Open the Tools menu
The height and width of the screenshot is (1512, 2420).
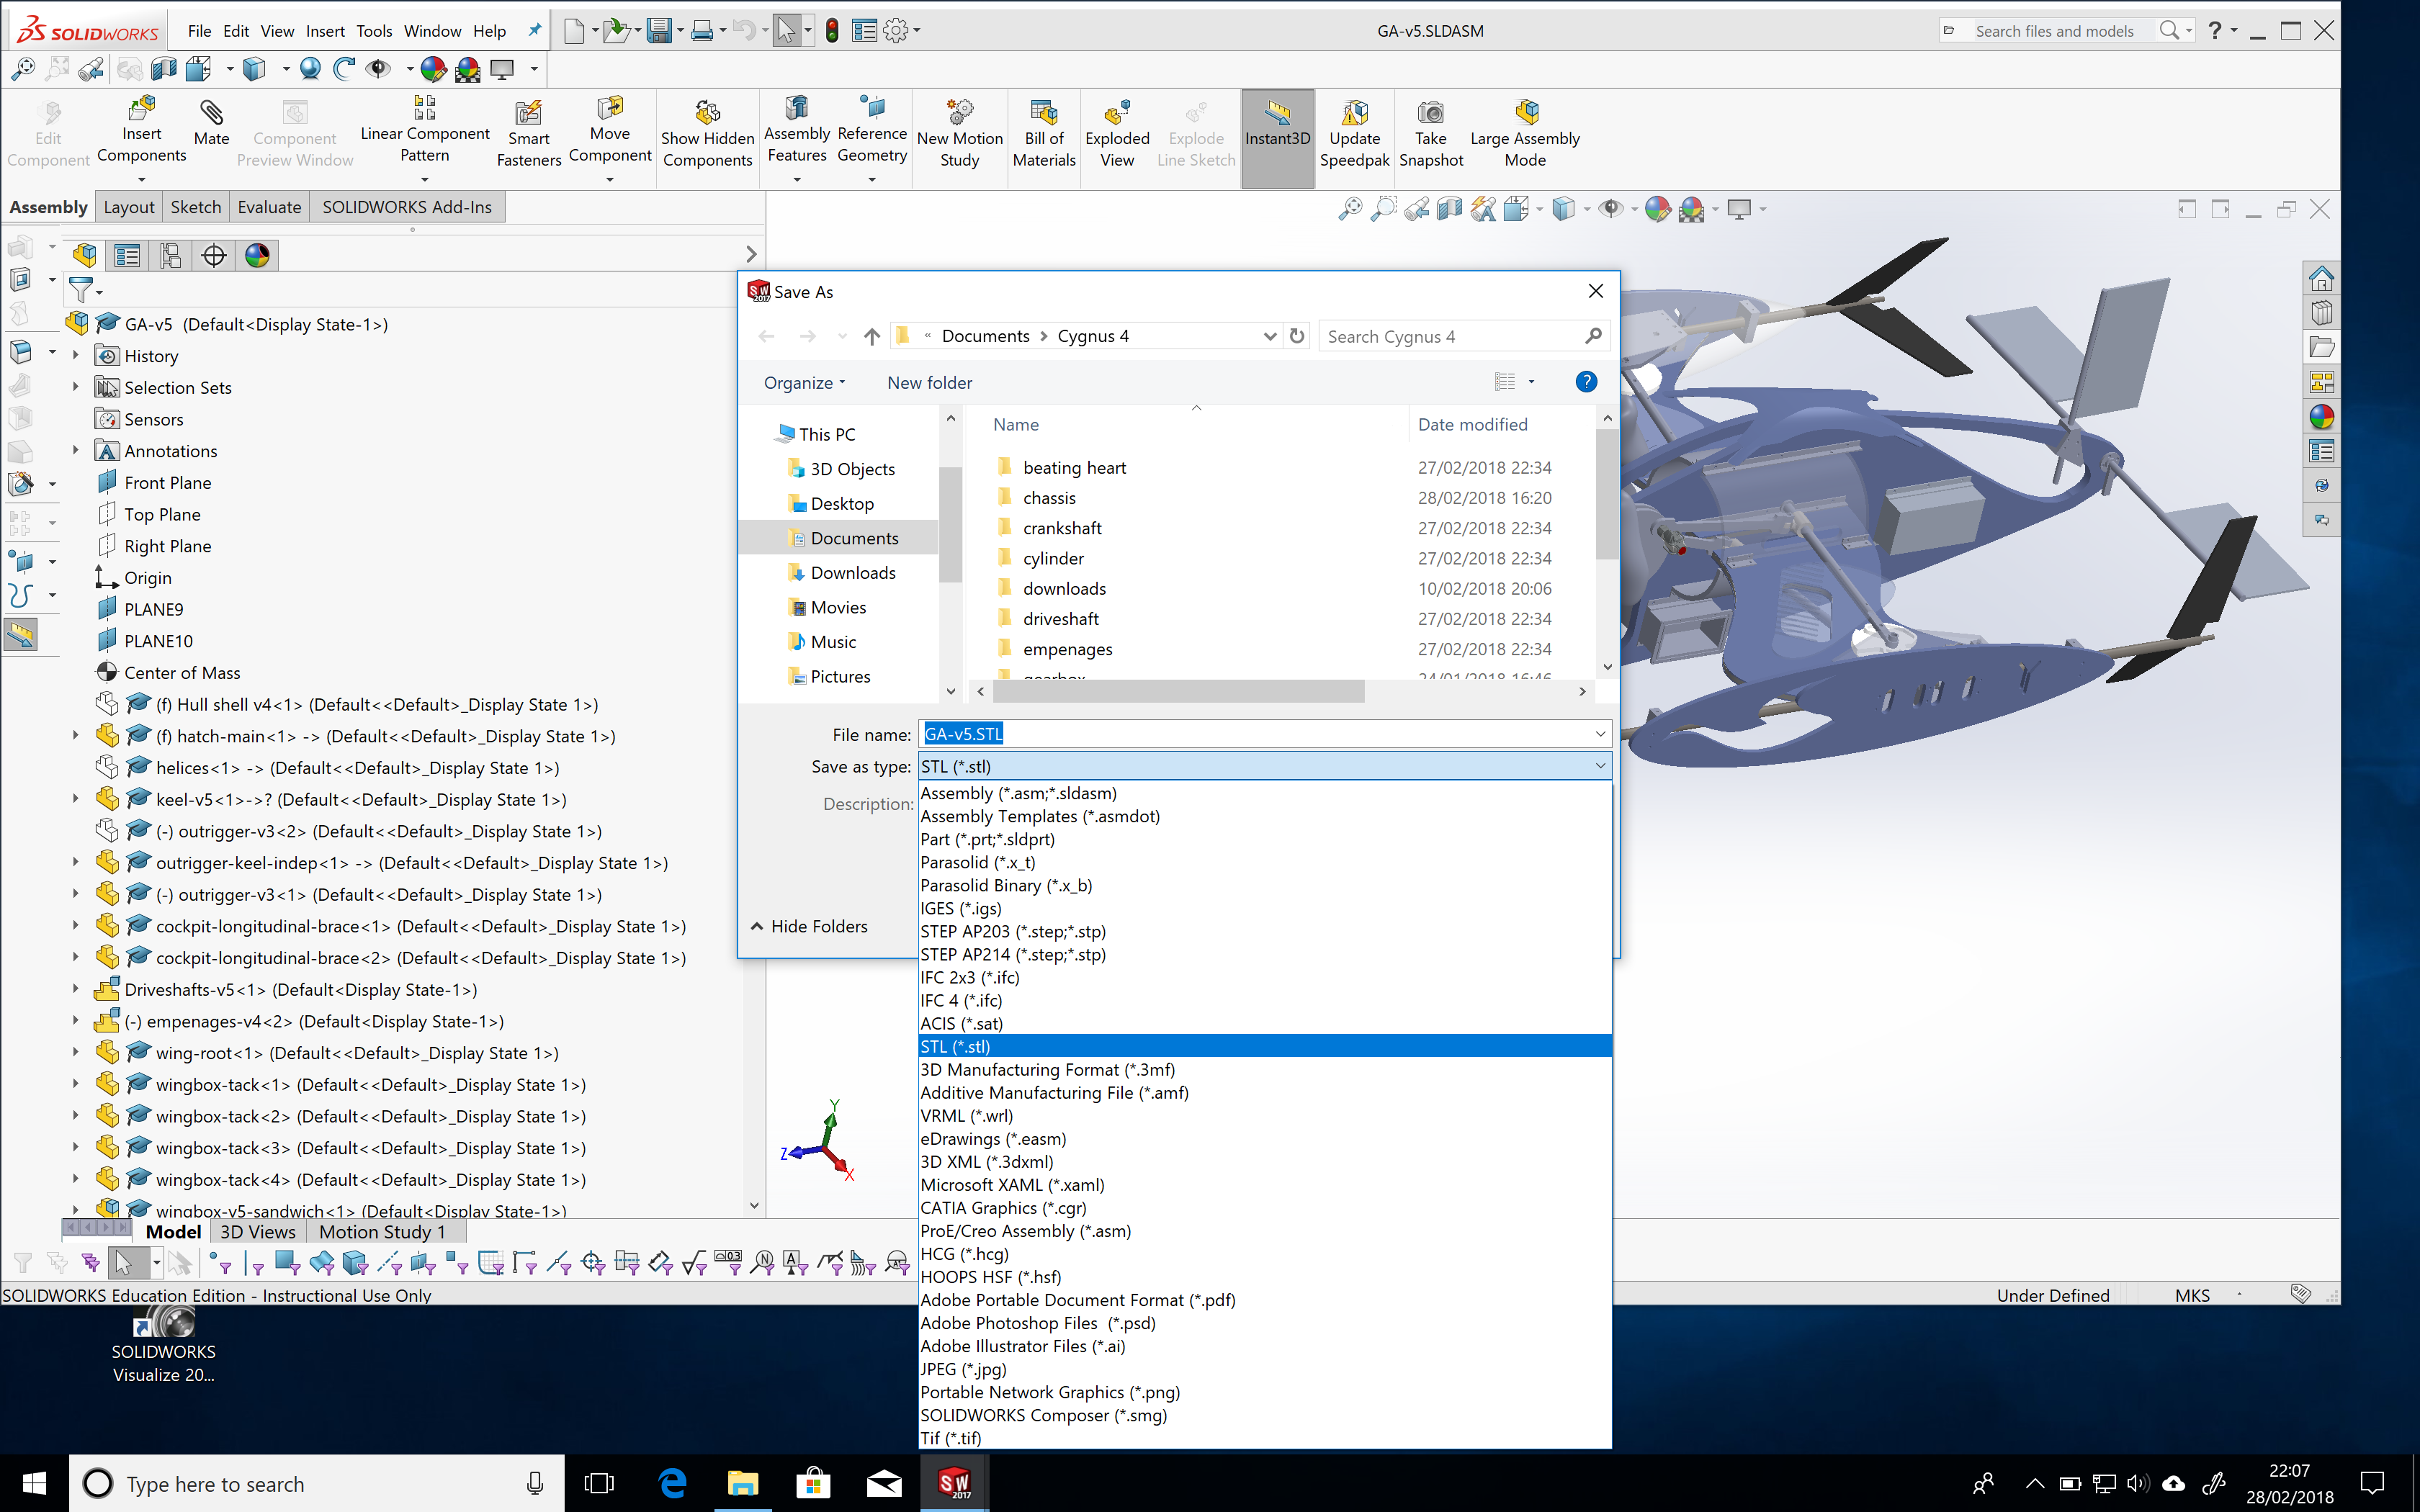[374, 31]
